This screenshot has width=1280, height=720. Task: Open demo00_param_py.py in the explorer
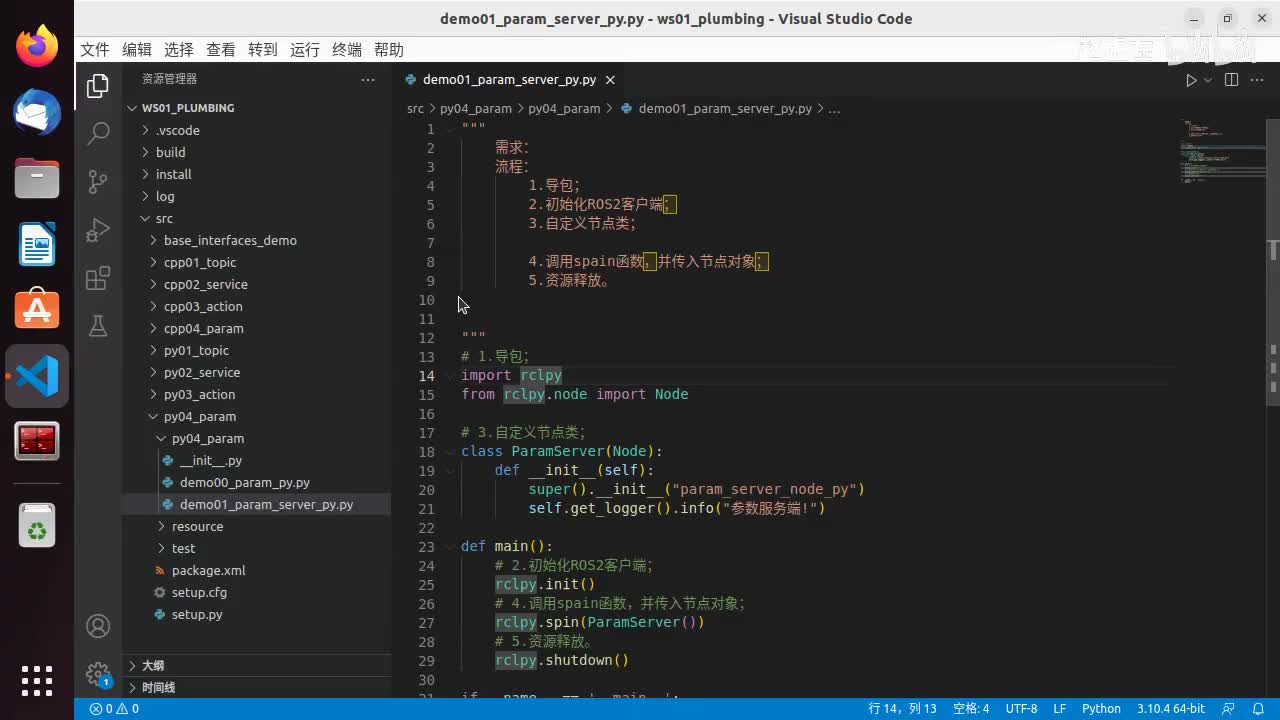245,482
